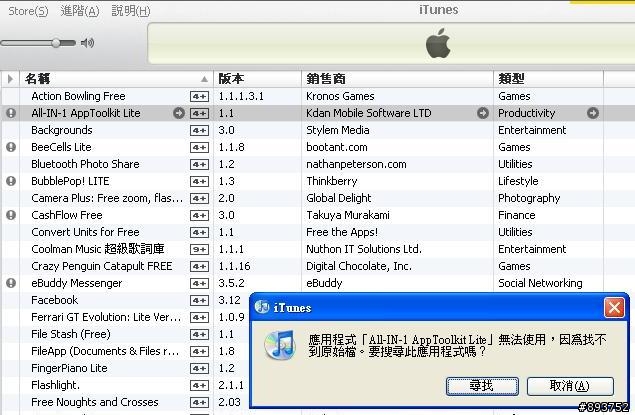Select Bluetooth Photo Share row
Screen dimensions: 635x415
pyautogui.click(x=318, y=164)
